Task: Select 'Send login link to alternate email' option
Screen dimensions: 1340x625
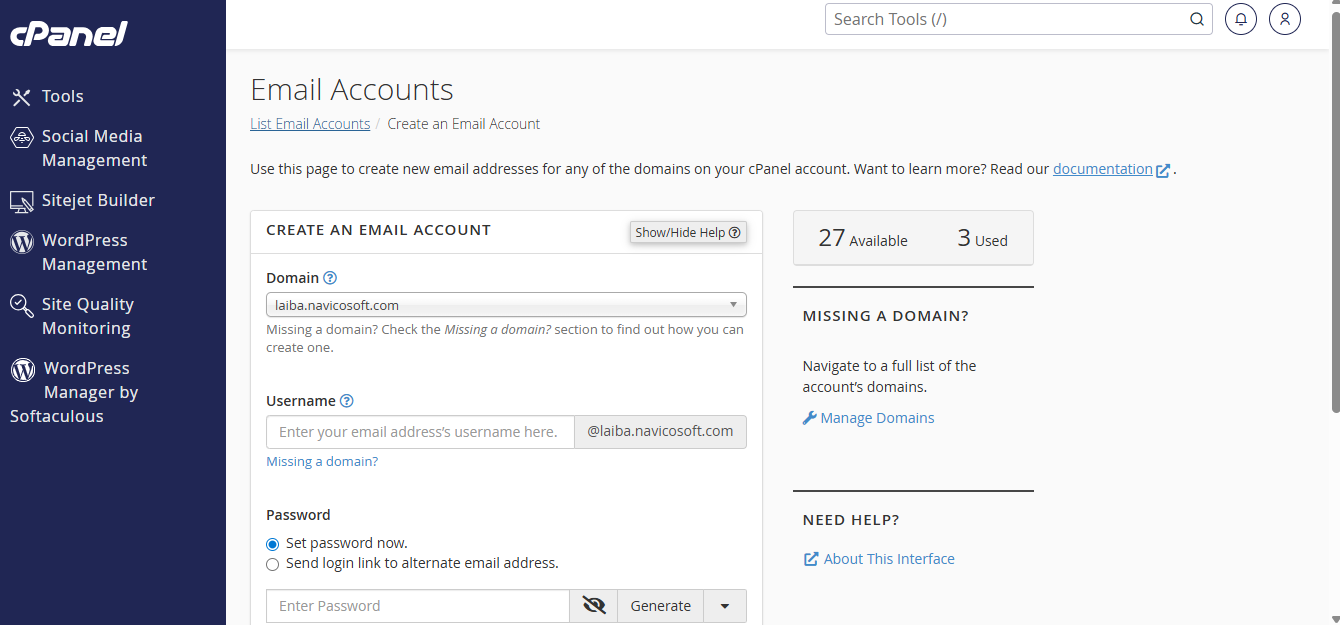Action: [273, 564]
